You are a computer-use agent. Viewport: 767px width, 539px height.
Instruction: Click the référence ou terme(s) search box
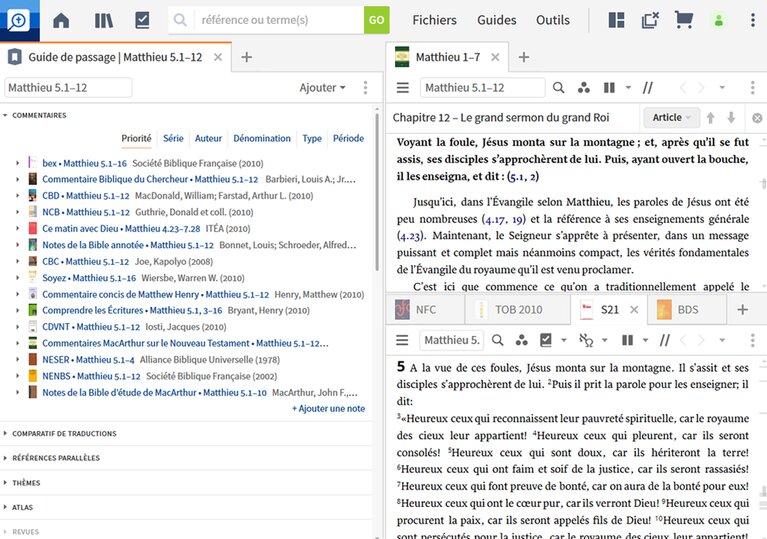point(279,20)
